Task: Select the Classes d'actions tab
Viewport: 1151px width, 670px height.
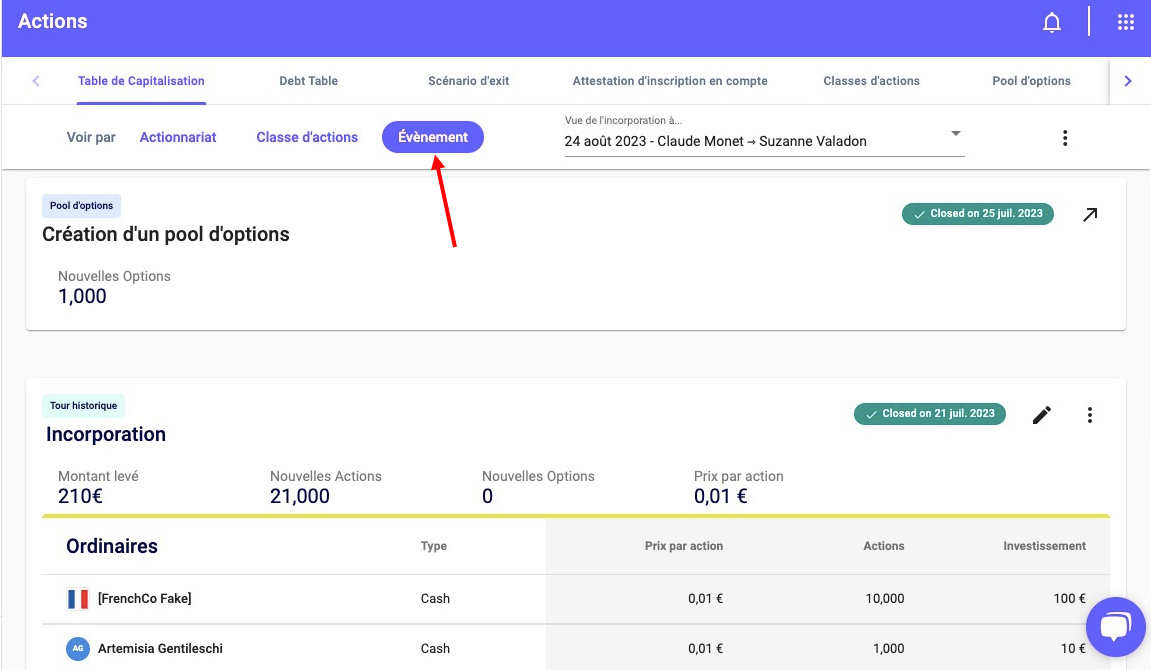Action: [871, 81]
